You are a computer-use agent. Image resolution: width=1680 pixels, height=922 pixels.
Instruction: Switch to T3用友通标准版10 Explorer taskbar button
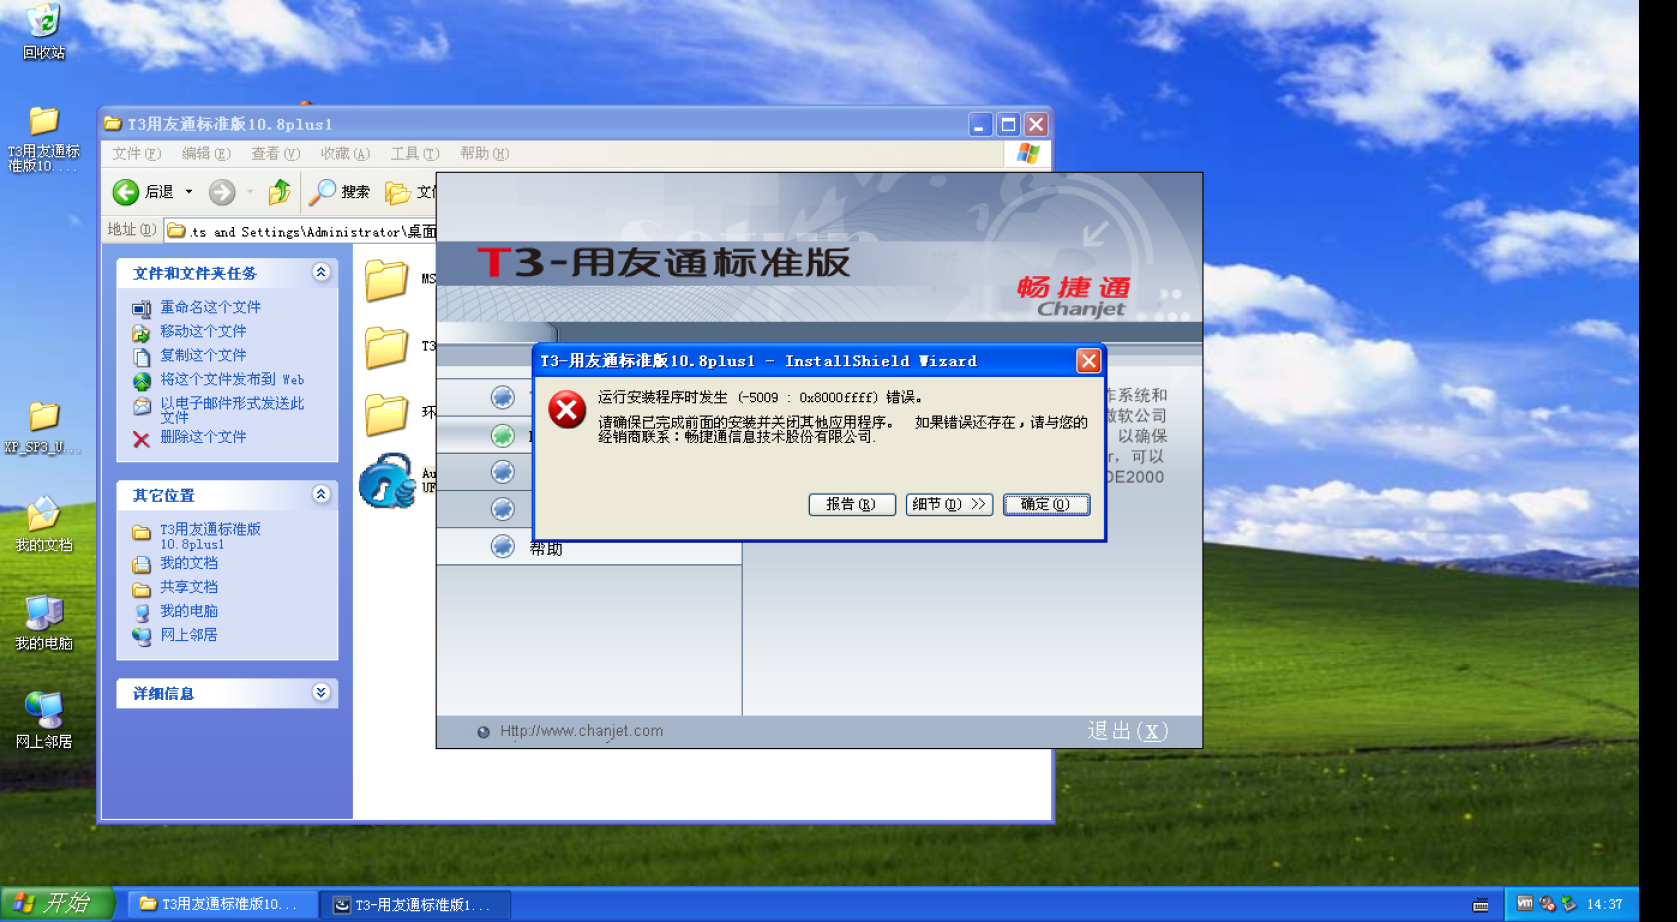click(x=222, y=904)
